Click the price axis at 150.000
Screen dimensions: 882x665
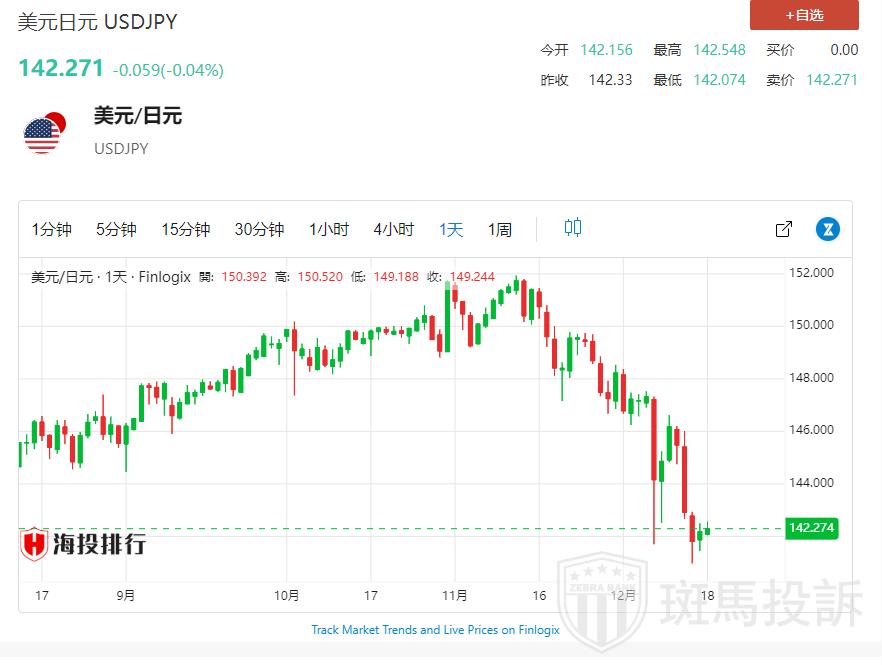(x=811, y=325)
